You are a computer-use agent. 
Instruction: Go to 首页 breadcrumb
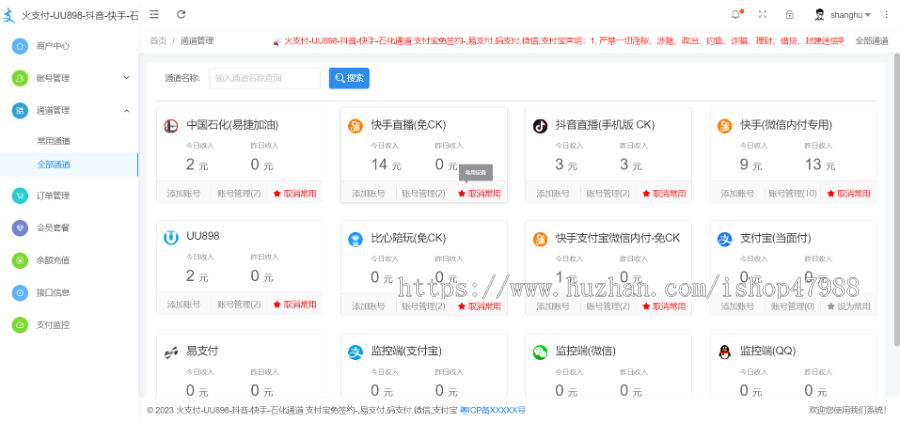point(158,41)
